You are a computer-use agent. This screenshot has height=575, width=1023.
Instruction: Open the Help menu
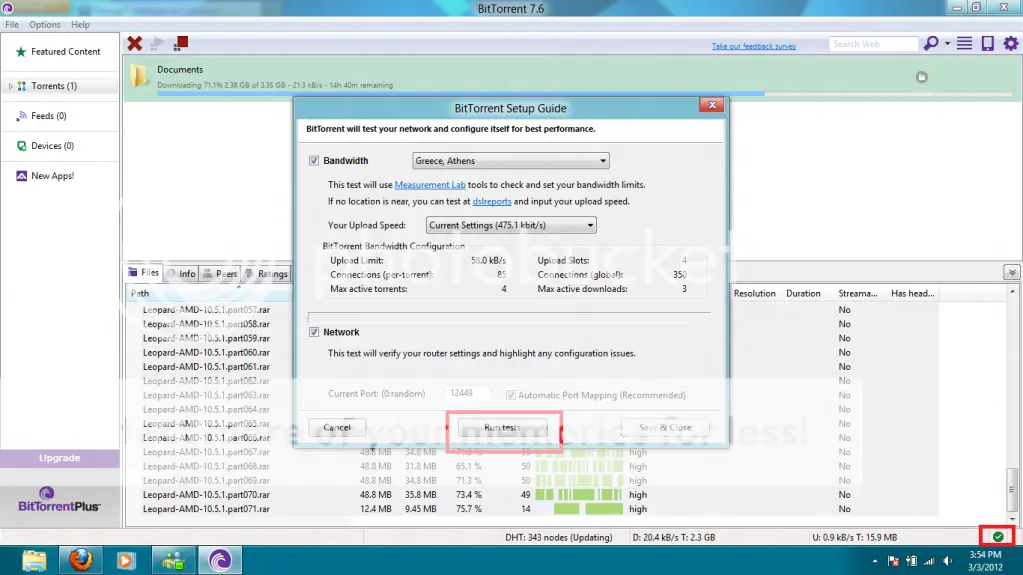(x=80, y=25)
